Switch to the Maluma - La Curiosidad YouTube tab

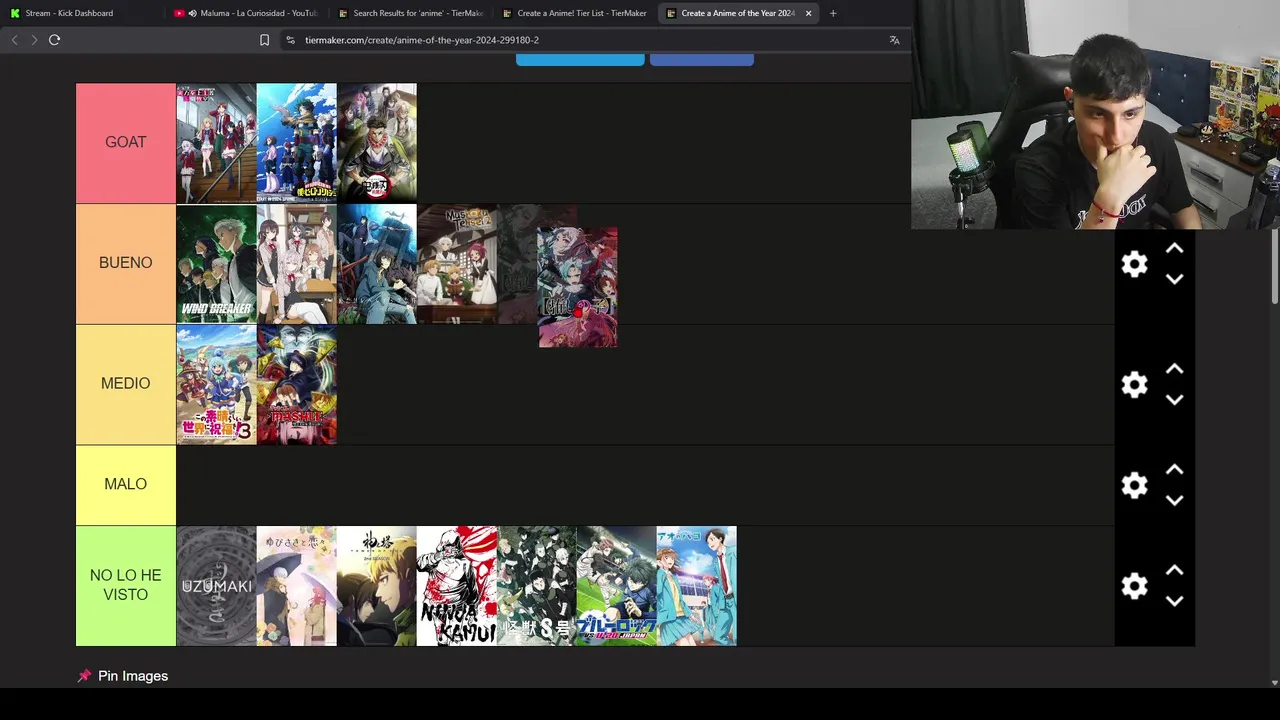[245, 13]
